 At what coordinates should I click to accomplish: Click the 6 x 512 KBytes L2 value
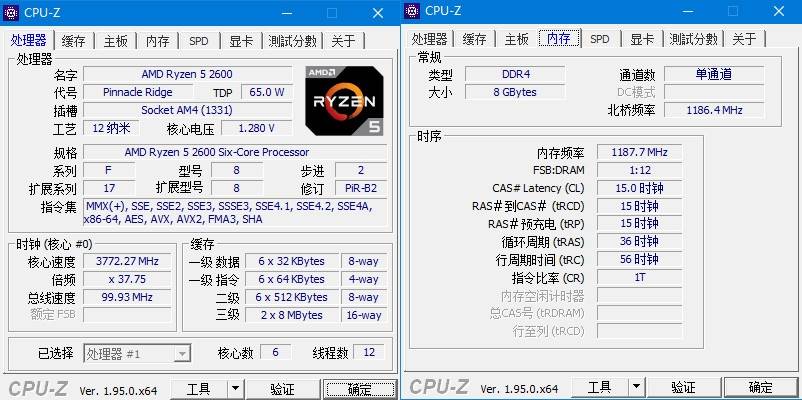[x=292, y=297]
